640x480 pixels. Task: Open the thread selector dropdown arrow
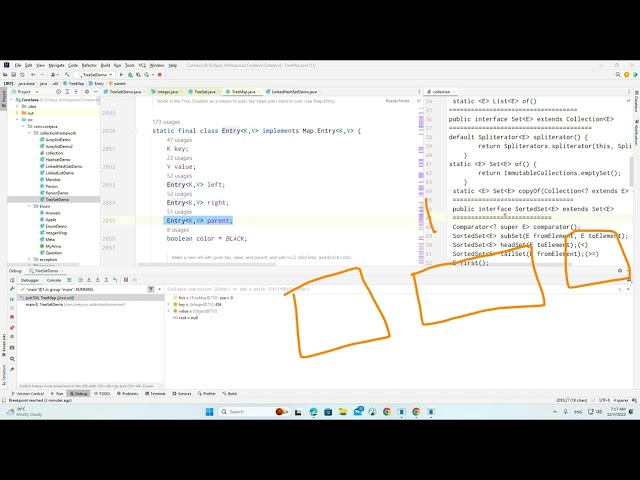[159, 289]
